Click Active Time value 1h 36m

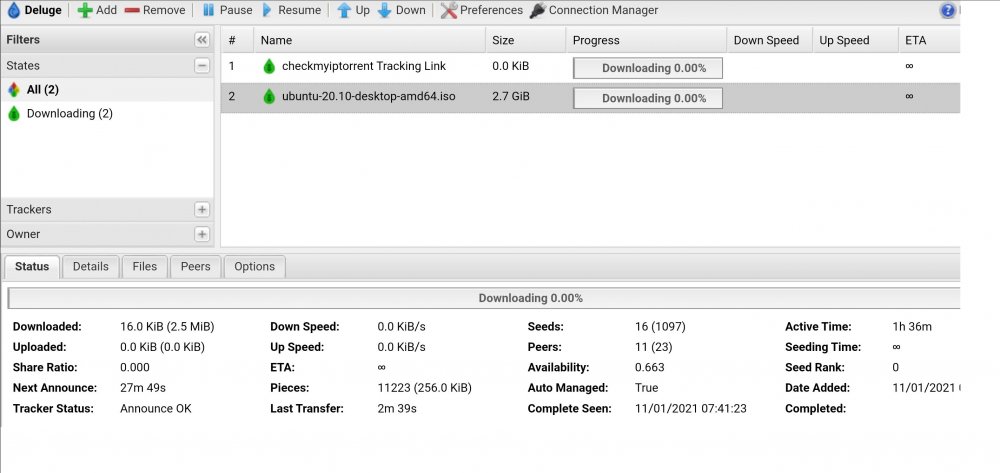[912, 326]
